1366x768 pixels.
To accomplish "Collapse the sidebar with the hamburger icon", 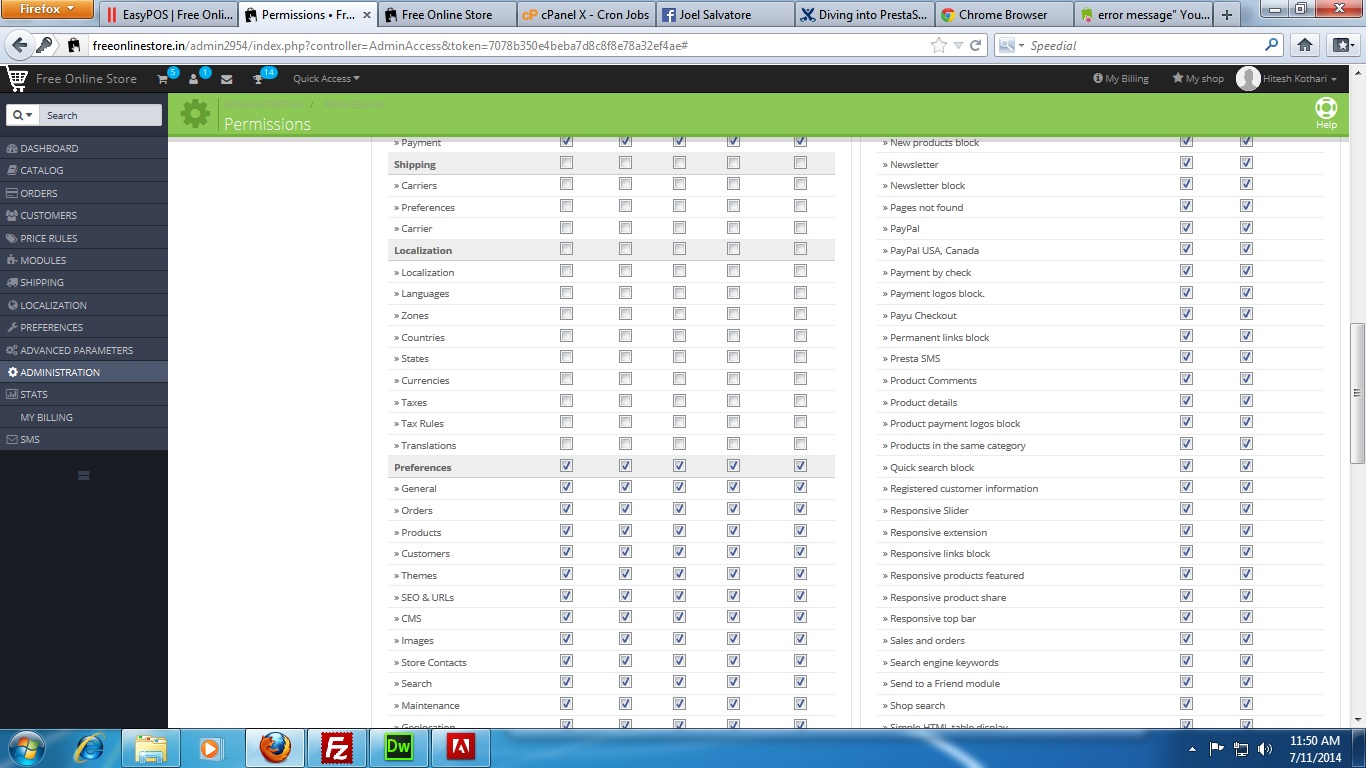I will 84,475.
